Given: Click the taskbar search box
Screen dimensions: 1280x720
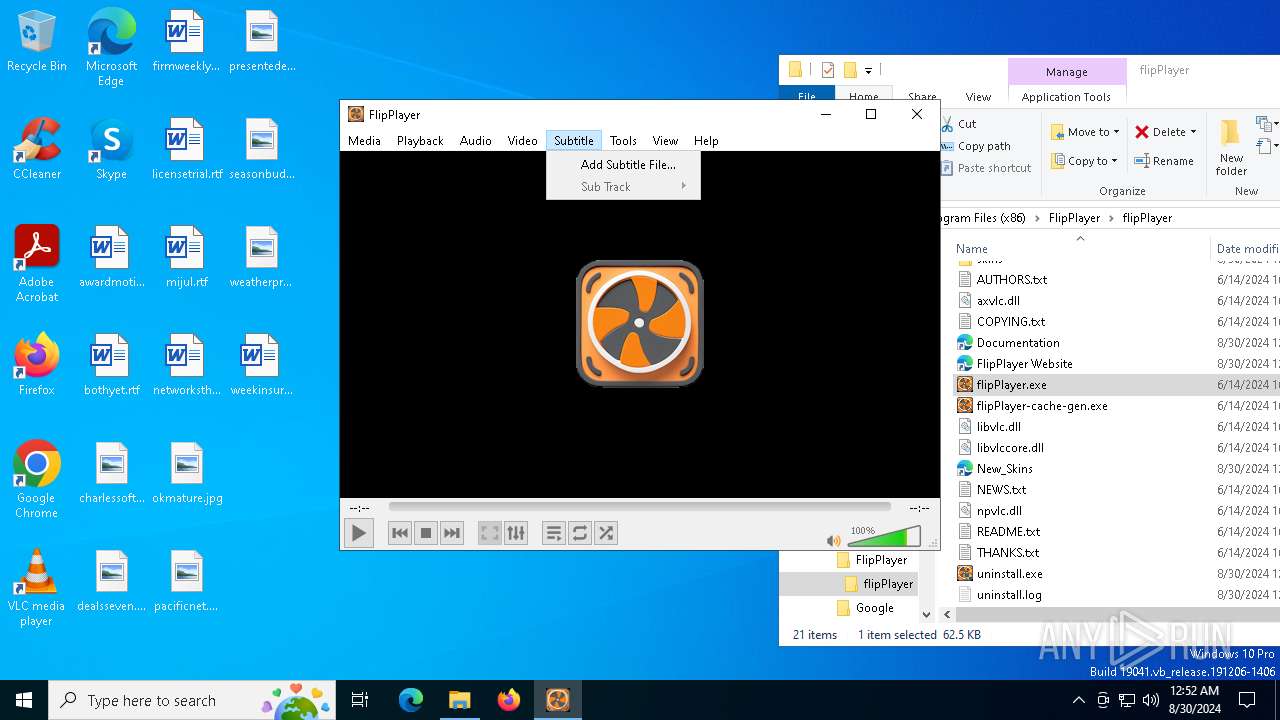Looking at the screenshot, I should coord(194,700).
